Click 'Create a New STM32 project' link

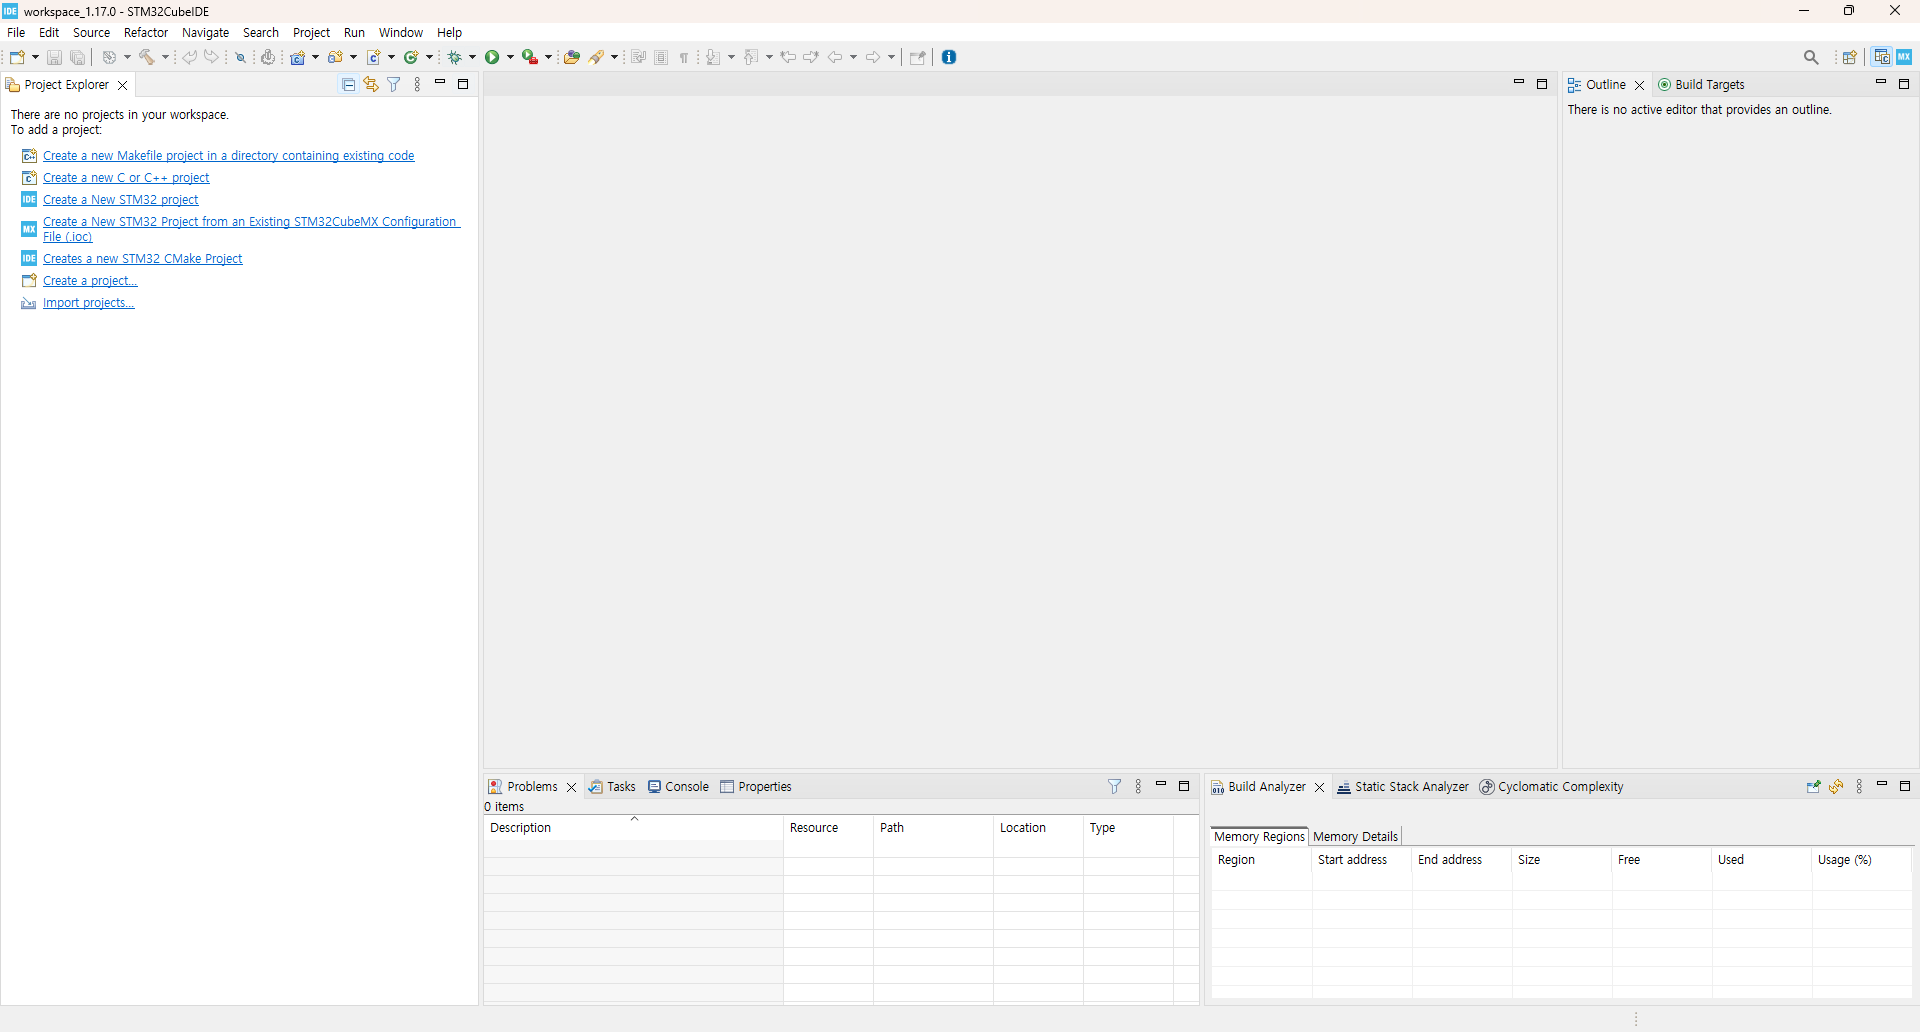pos(121,200)
